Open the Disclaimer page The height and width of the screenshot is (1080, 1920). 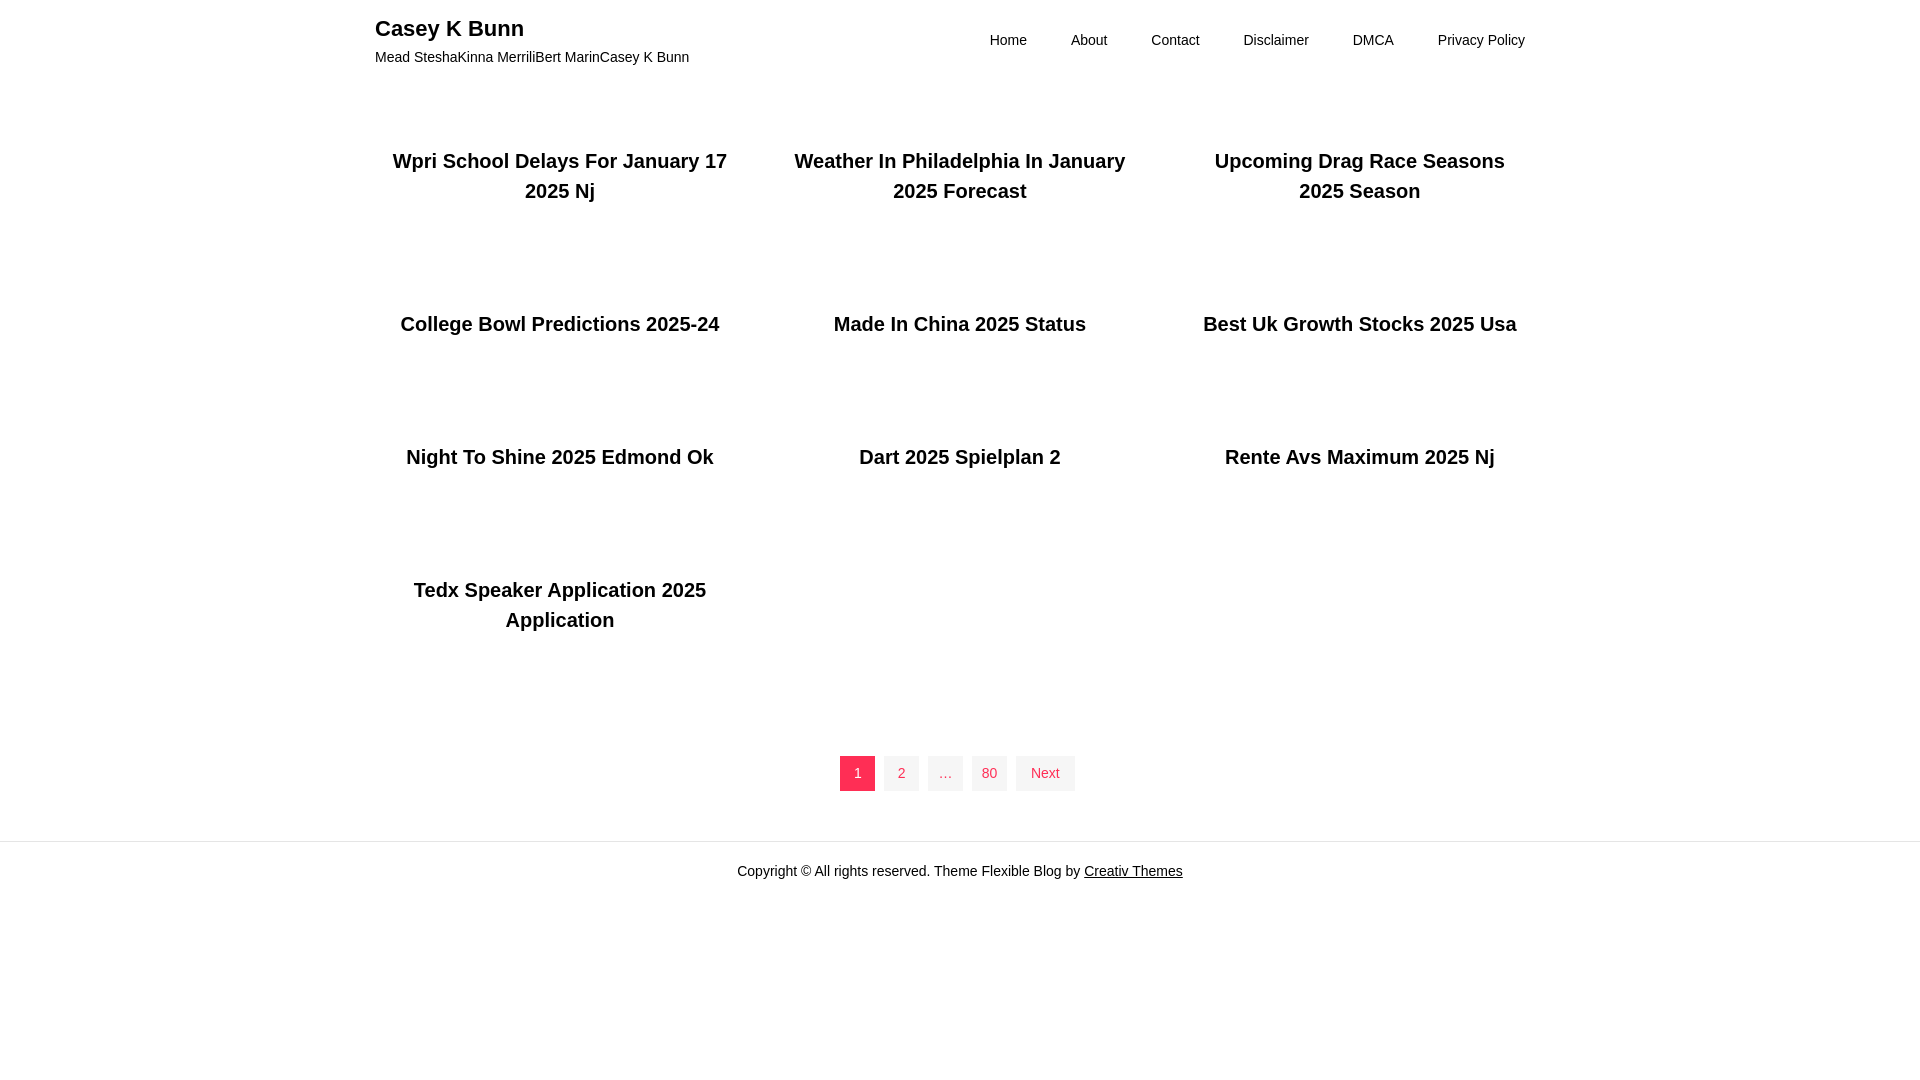tap(1276, 40)
